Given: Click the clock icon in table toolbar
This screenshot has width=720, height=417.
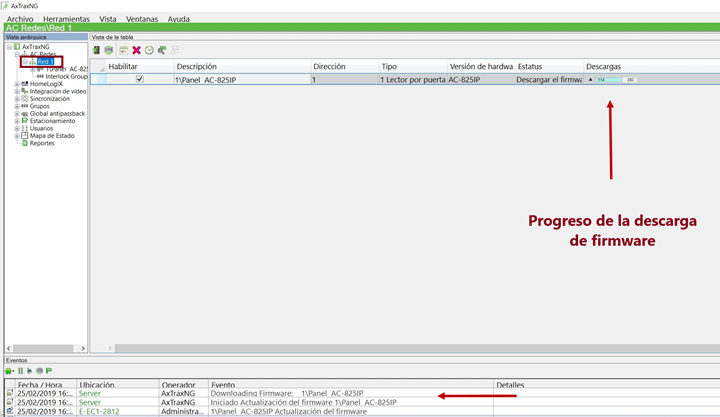Looking at the screenshot, I should pyautogui.click(x=149, y=50).
